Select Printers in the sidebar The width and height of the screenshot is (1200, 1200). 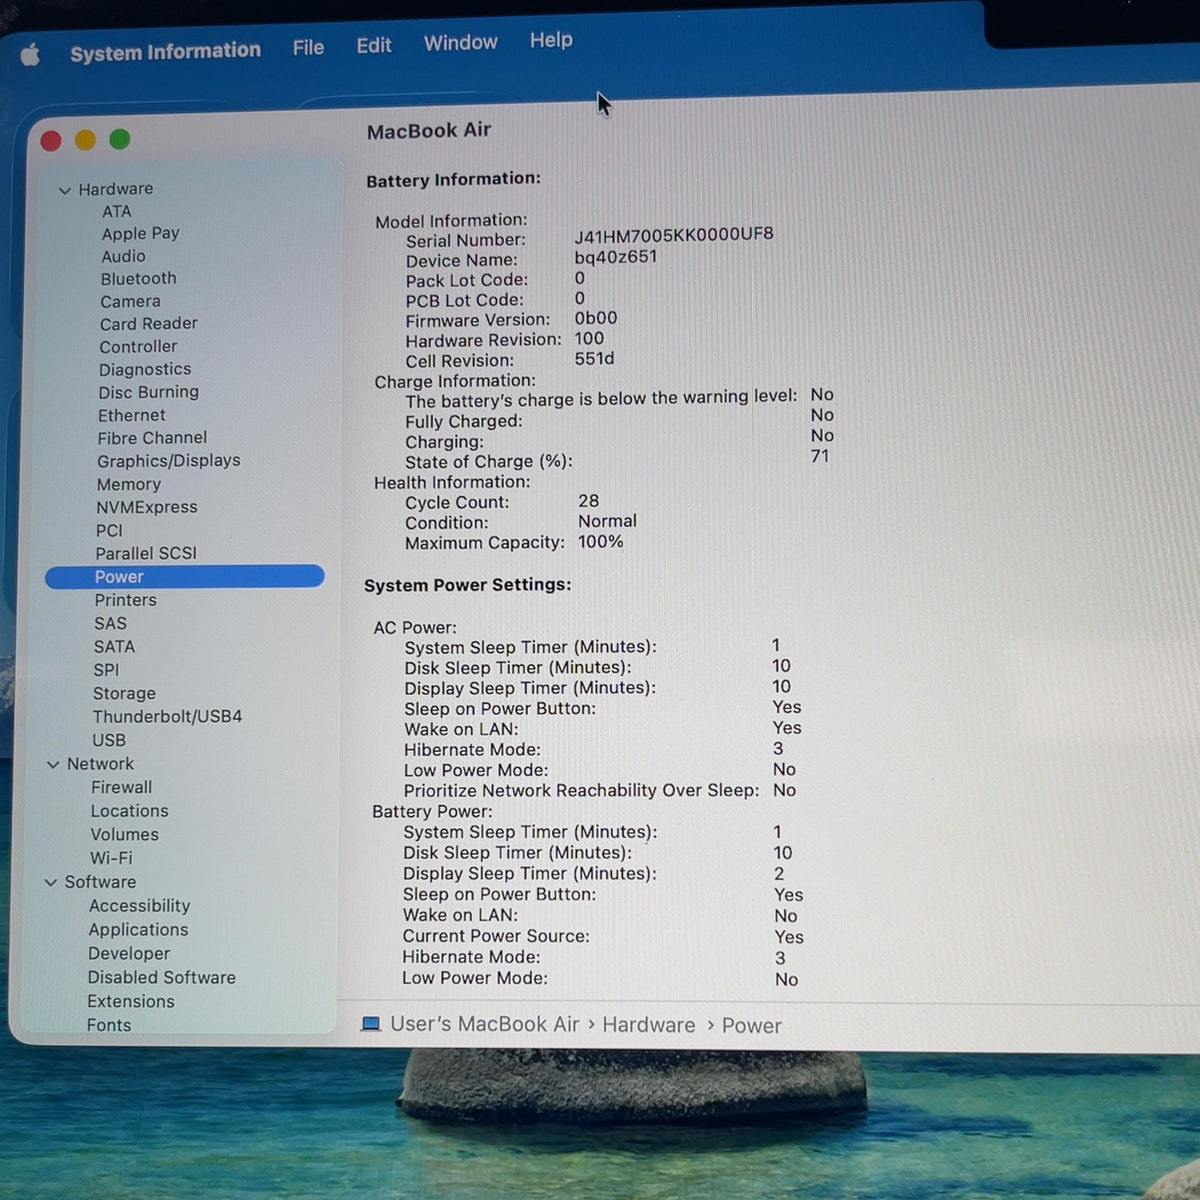(125, 600)
